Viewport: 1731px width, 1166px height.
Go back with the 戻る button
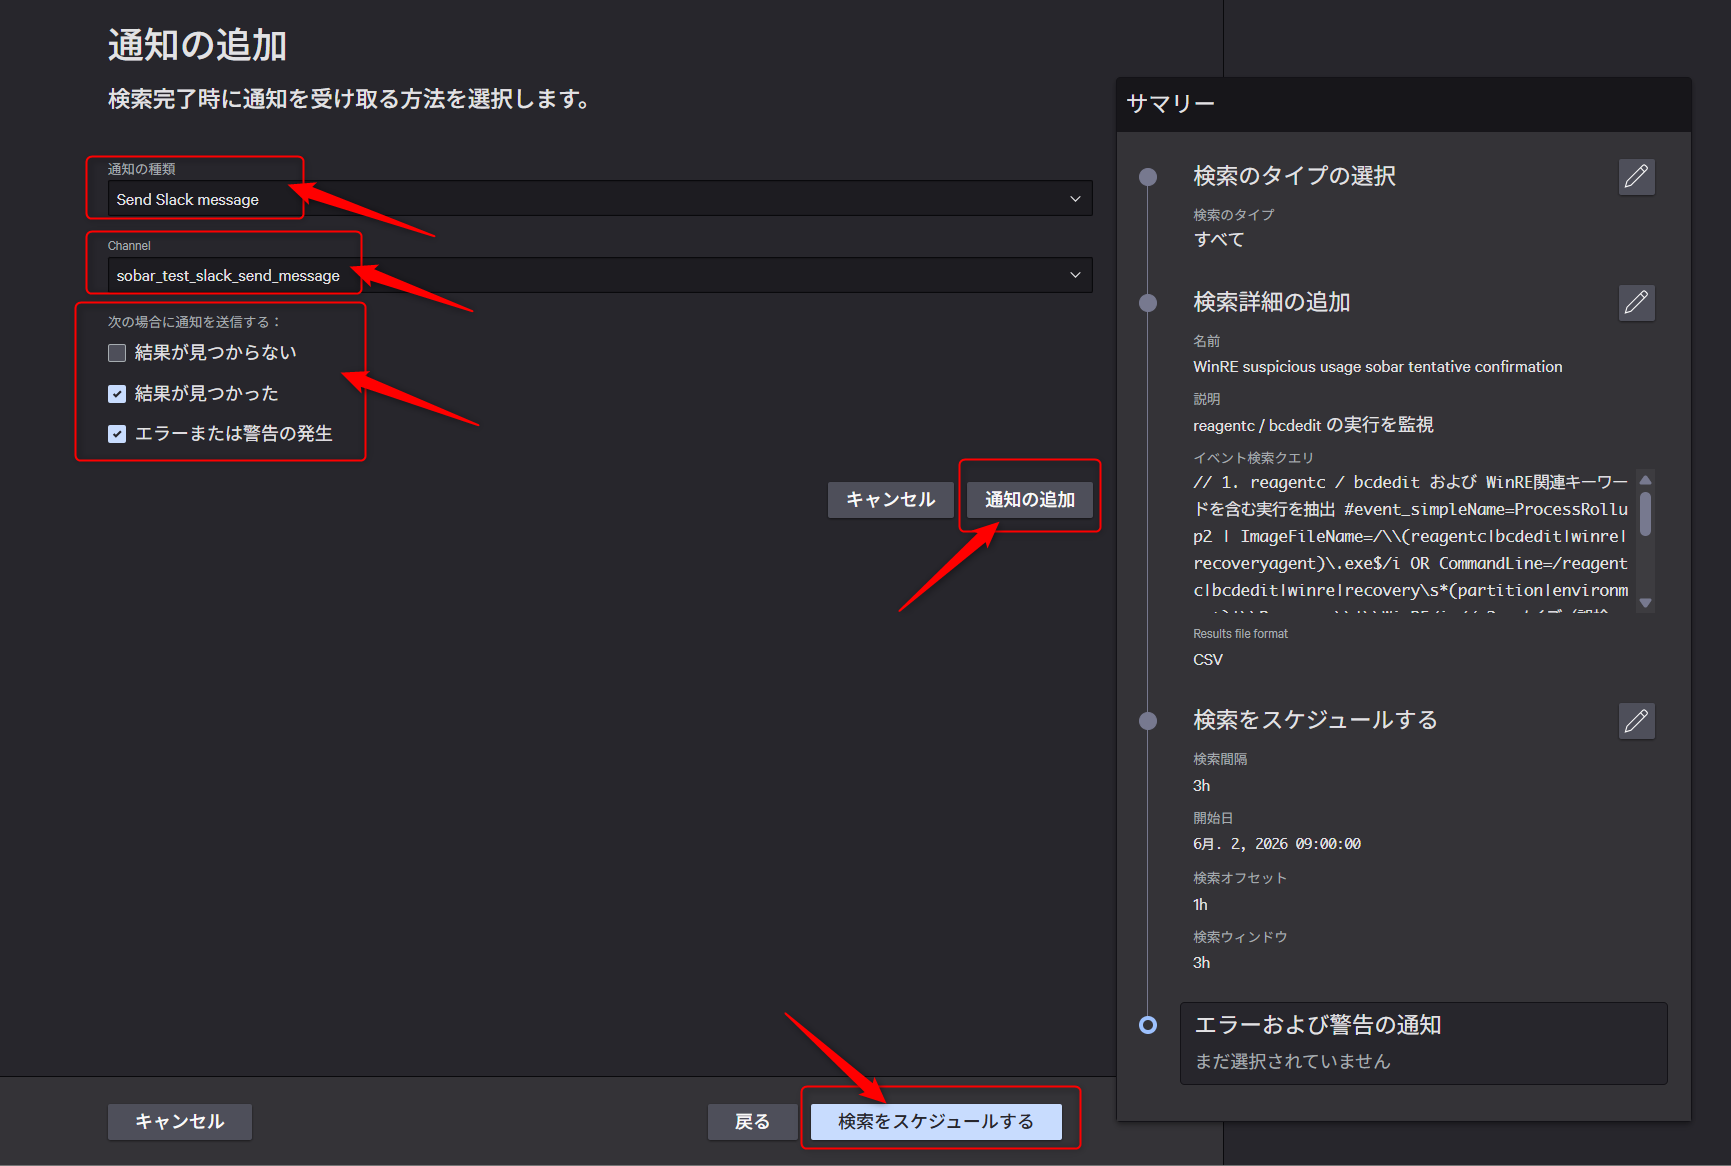click(x=752, y=1122)
